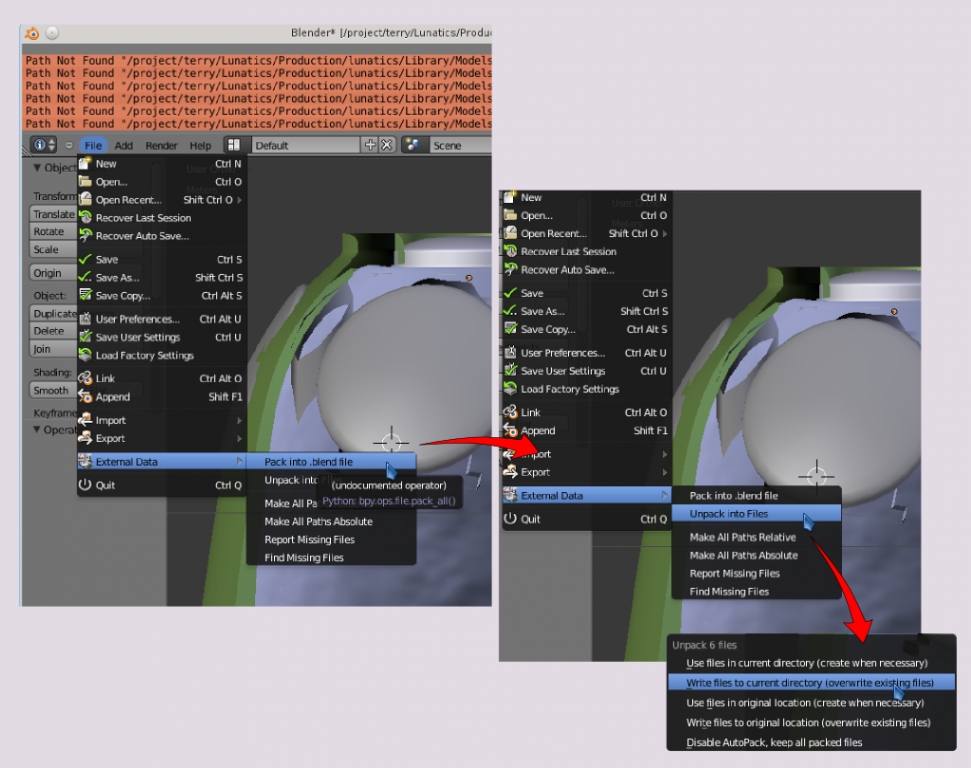Expand the Import submenu arrow in left menu
Viewport: 971px width, 768px height.
240,420
